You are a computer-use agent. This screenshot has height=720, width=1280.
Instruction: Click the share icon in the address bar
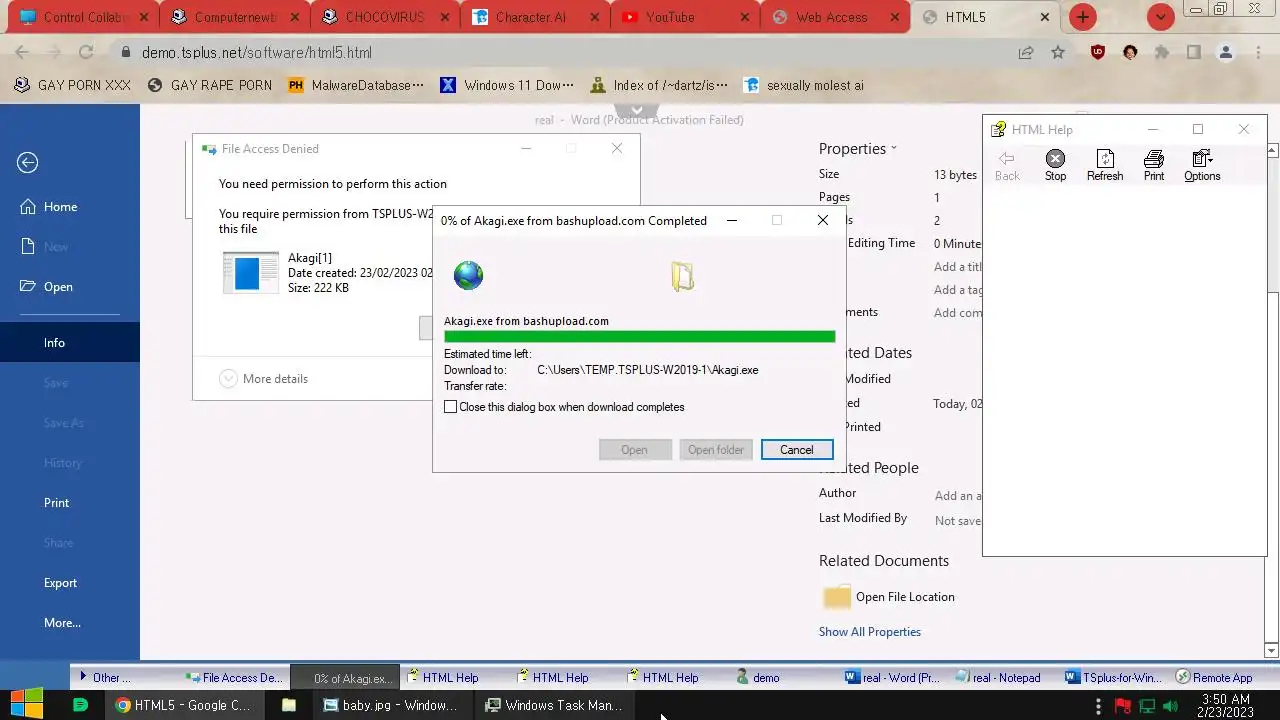[1026, 53]
